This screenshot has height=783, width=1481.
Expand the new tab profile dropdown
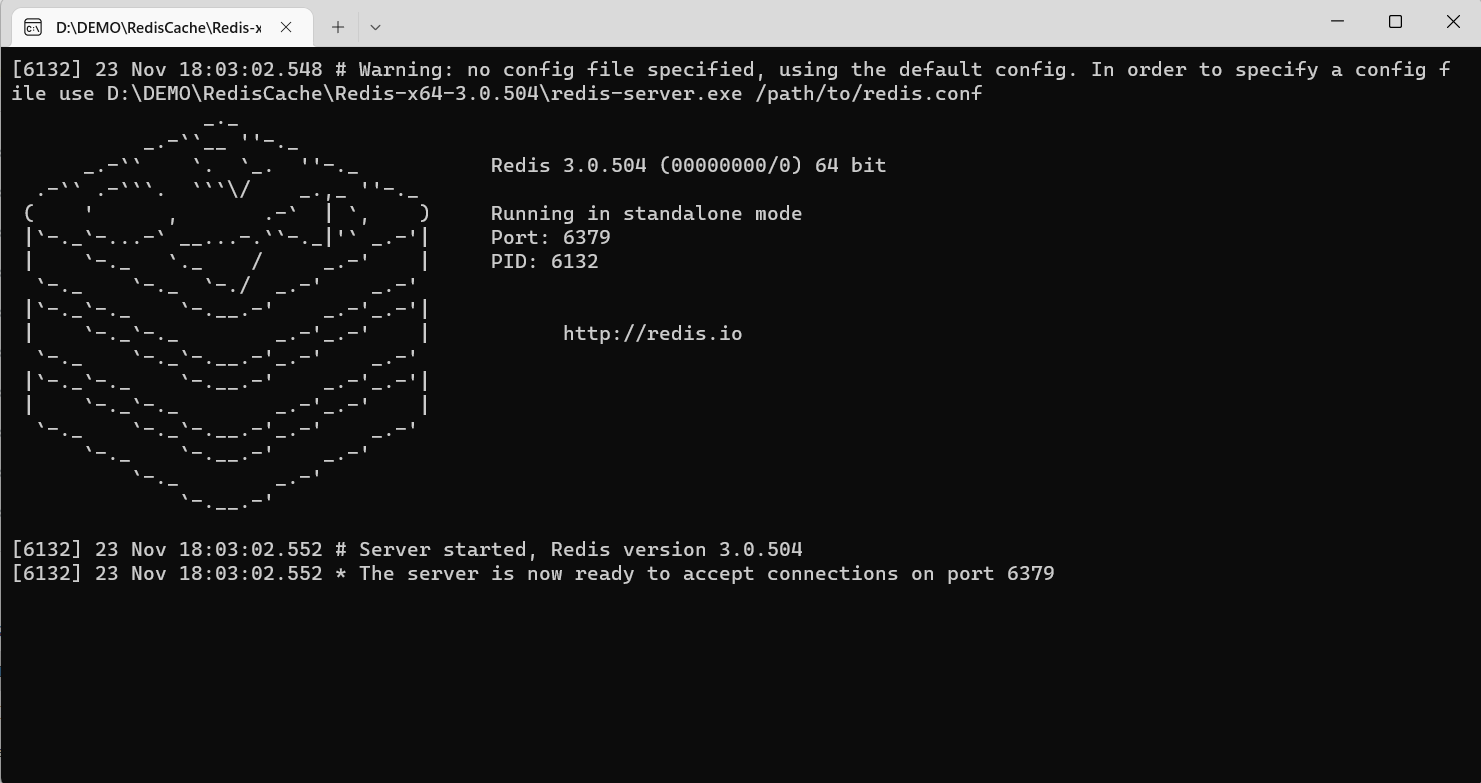pos(375,27)
